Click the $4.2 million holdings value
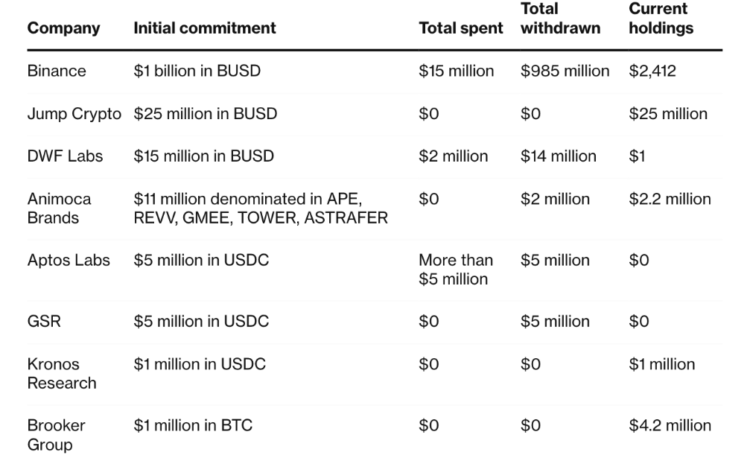Screen dimensions: 750x458 click(670, 426)
